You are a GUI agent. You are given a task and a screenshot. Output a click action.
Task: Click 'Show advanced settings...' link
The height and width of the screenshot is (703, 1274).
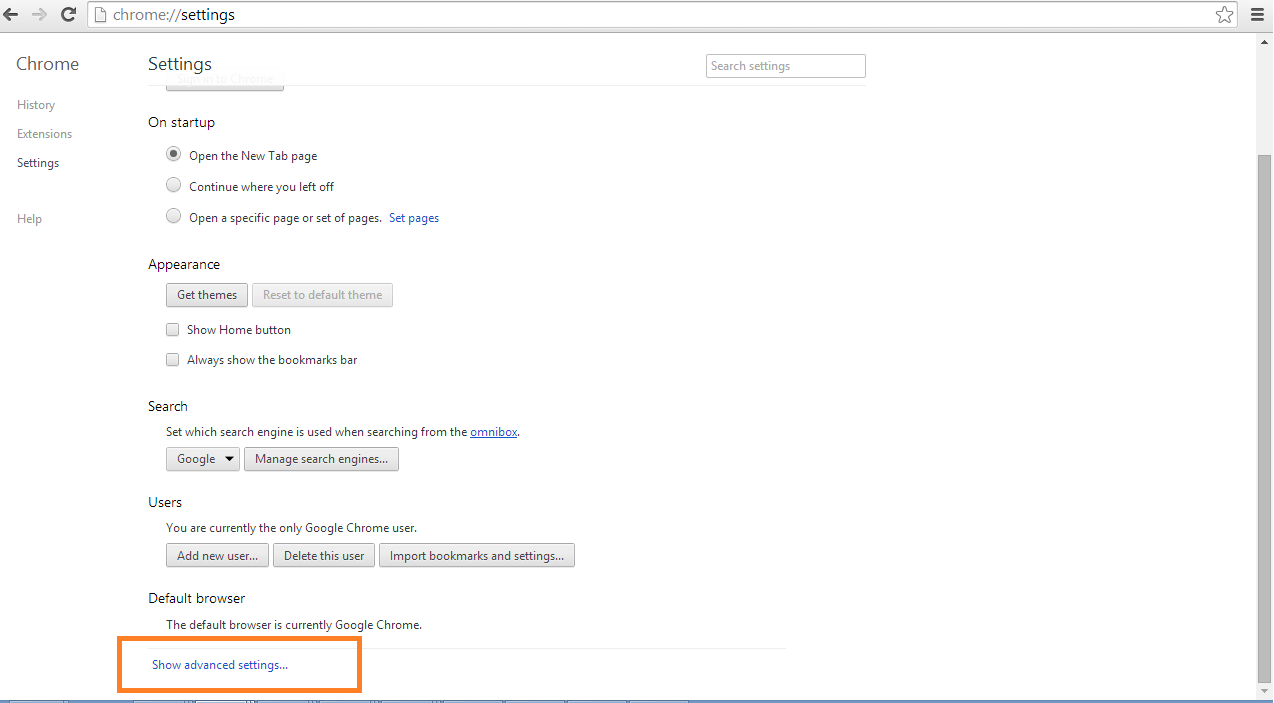coord(220,665)
